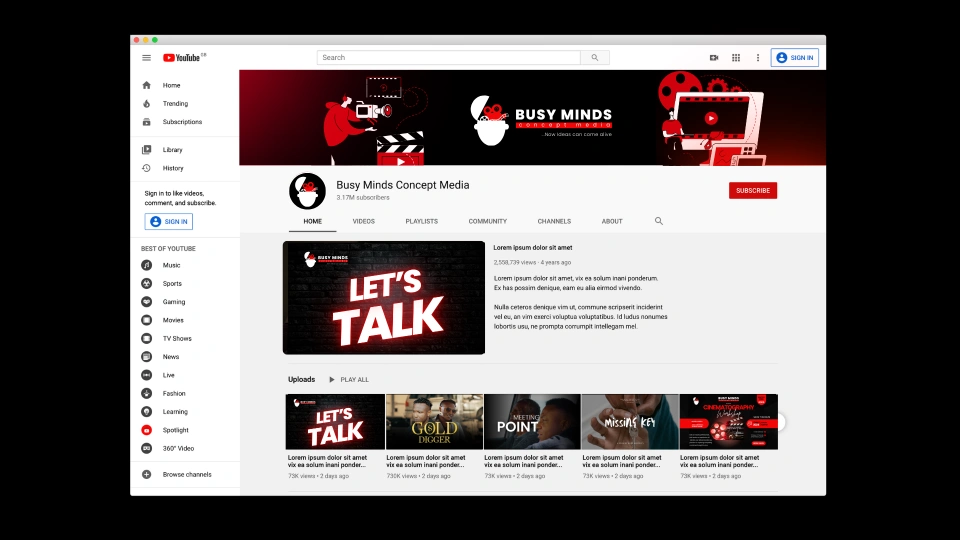Search within channel using magnifier icon
960x540 pixels.
[659, 221]
